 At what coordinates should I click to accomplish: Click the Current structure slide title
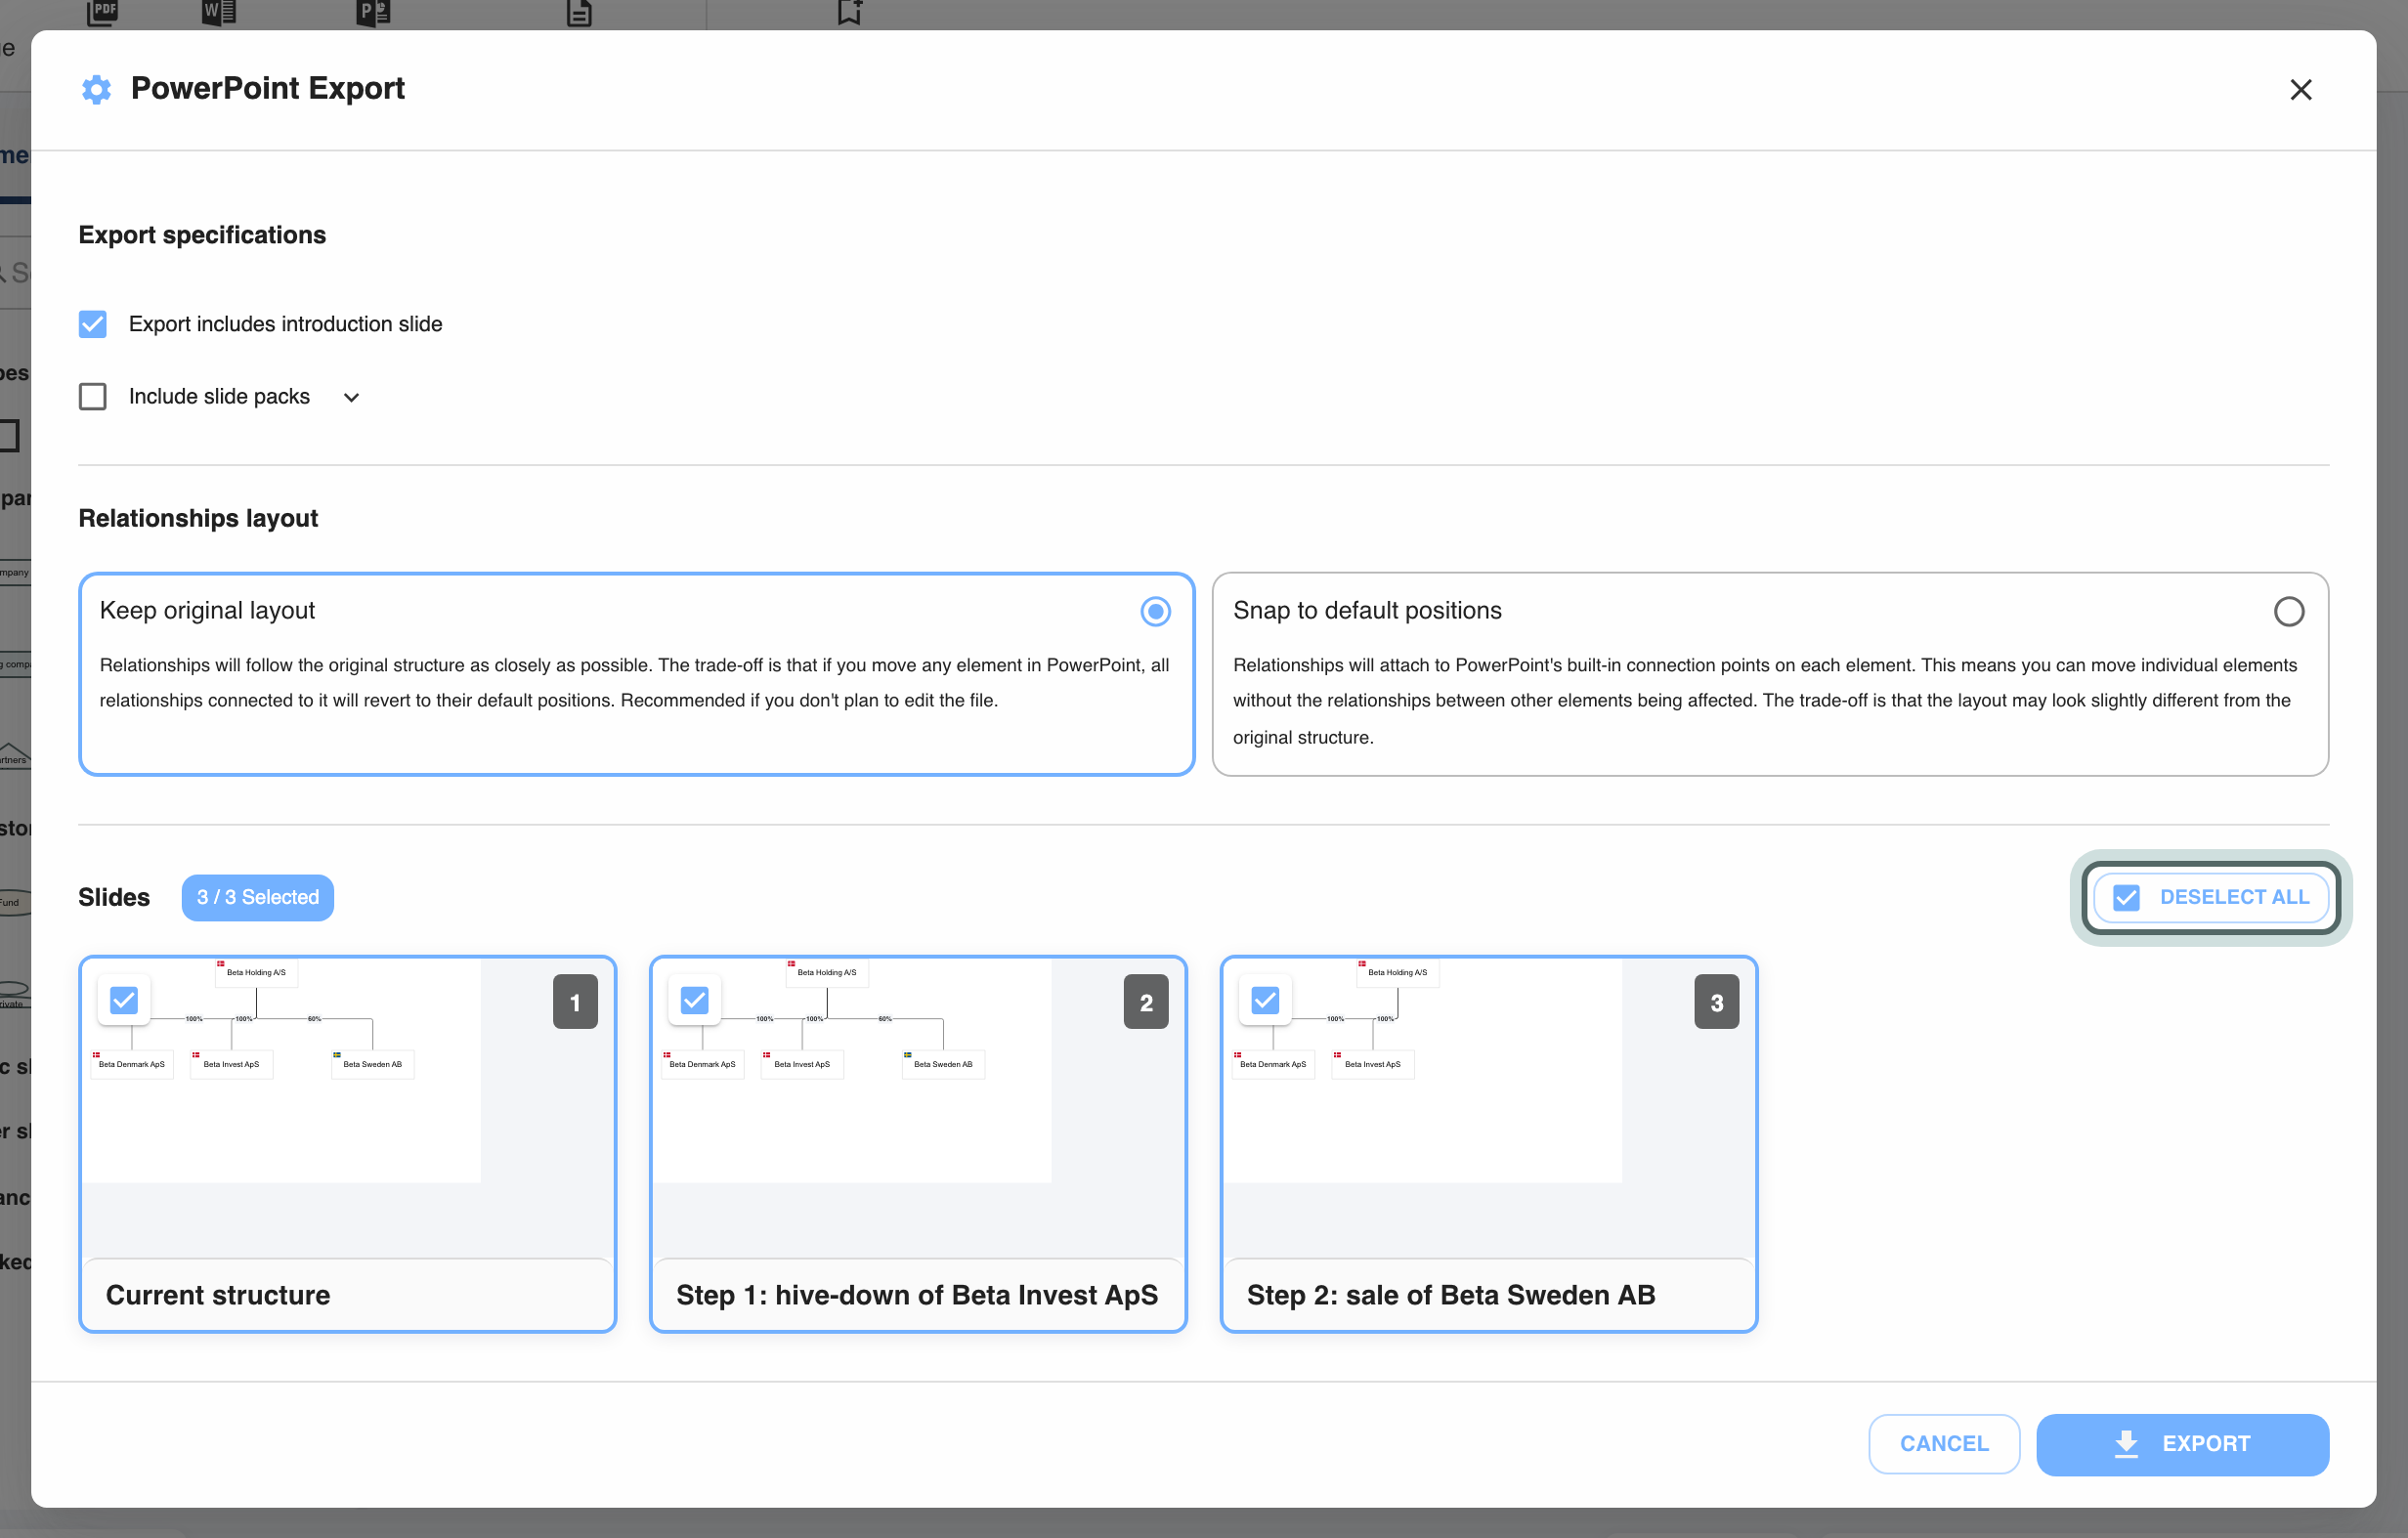(218, 1295)
